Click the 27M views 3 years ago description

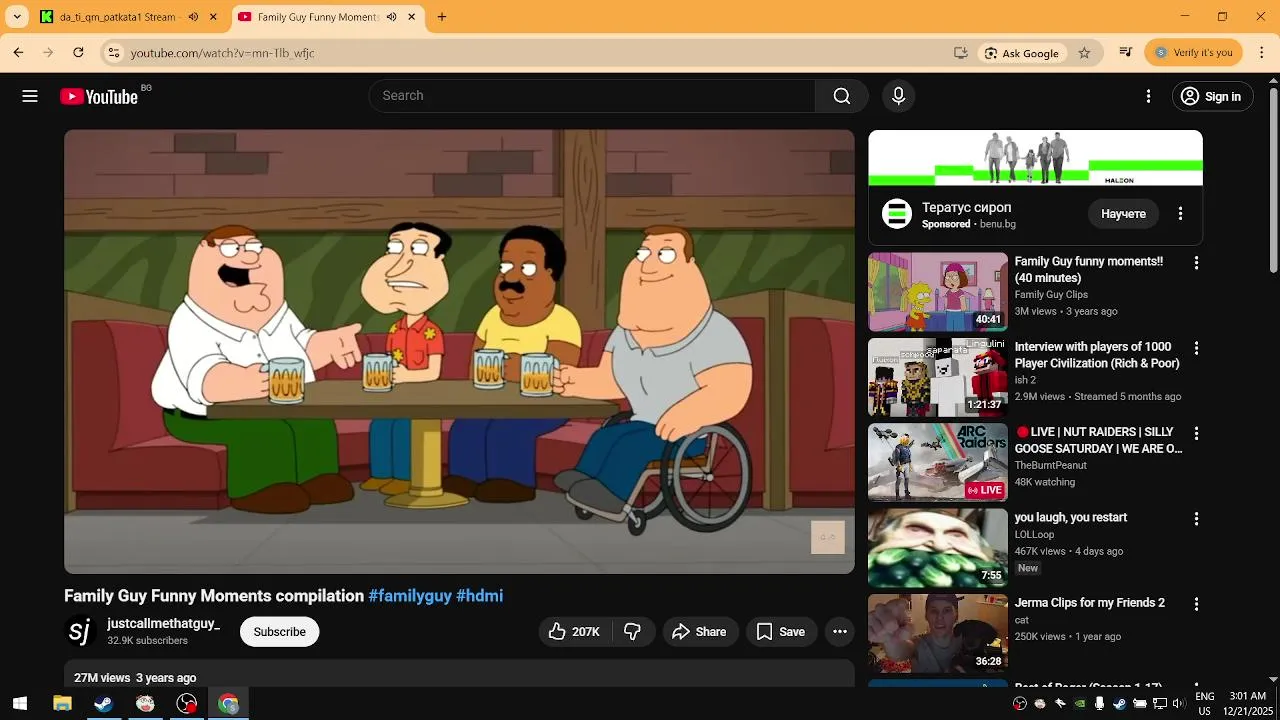[135, 678]
